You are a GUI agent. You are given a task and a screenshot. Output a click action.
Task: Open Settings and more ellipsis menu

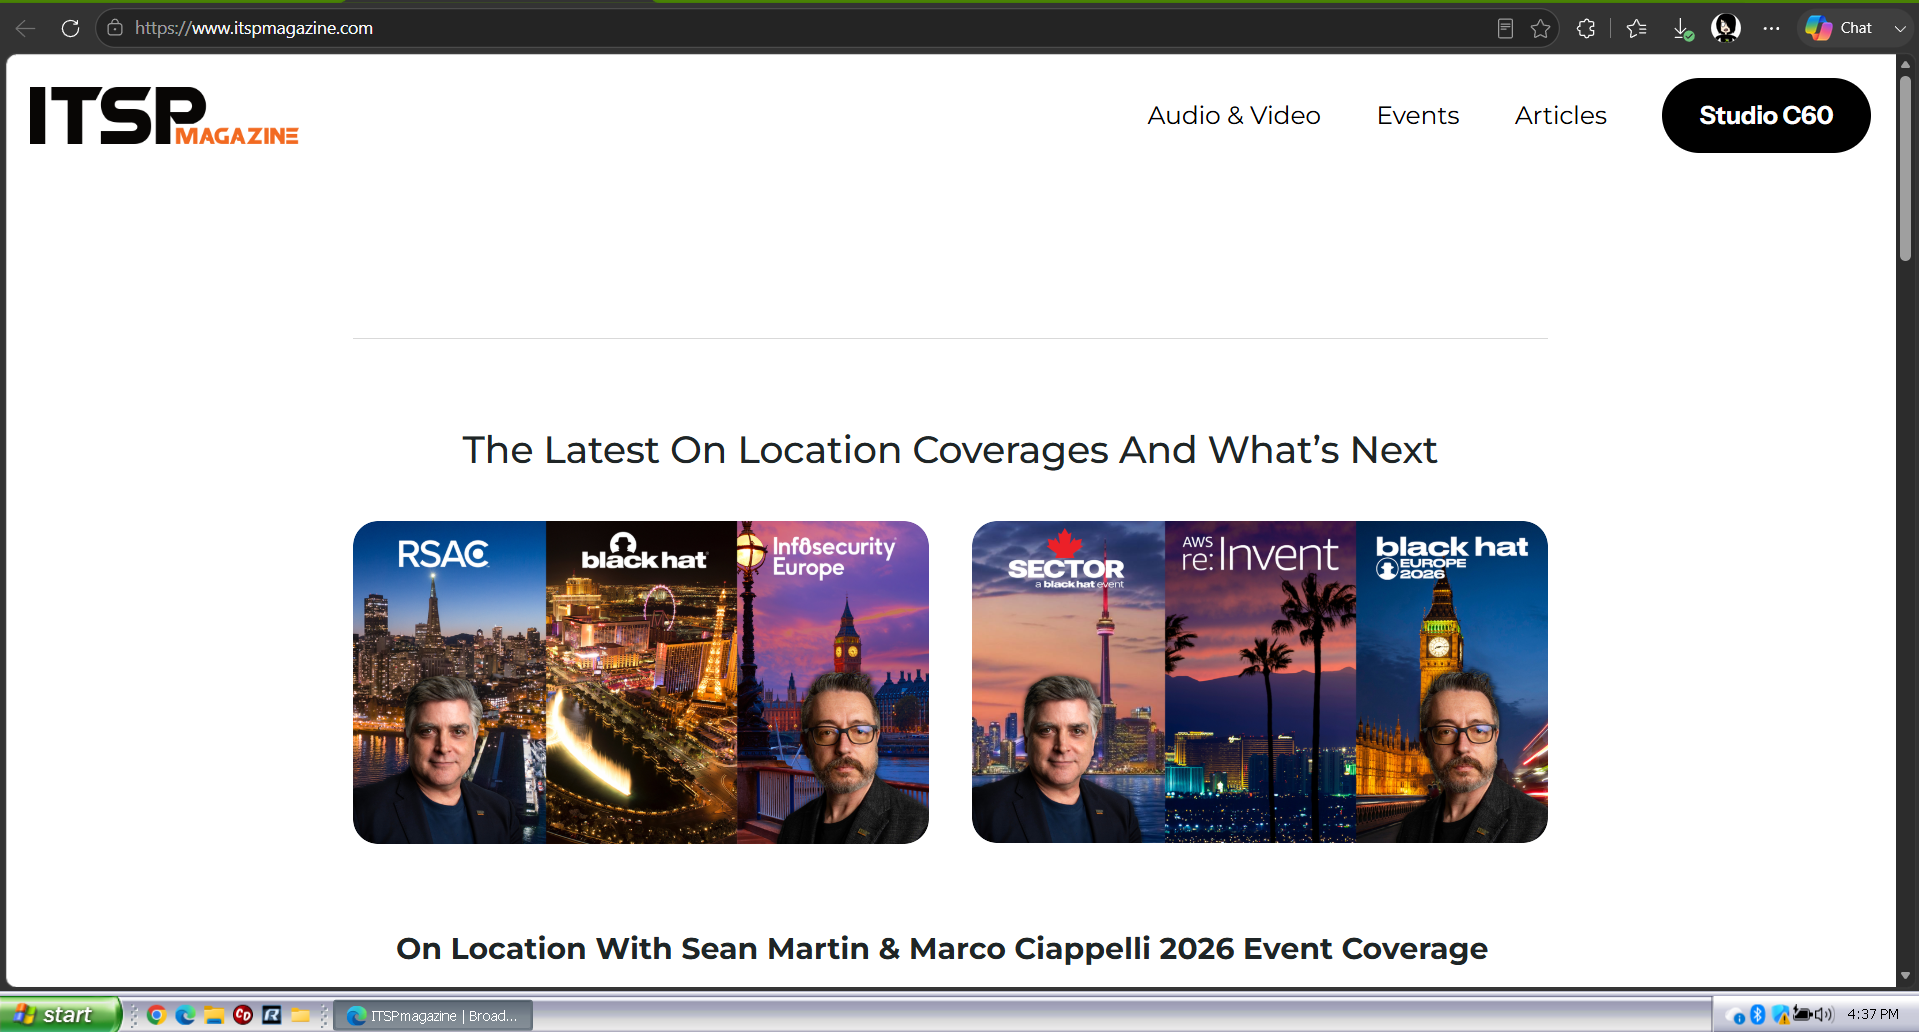(1771, 28)
